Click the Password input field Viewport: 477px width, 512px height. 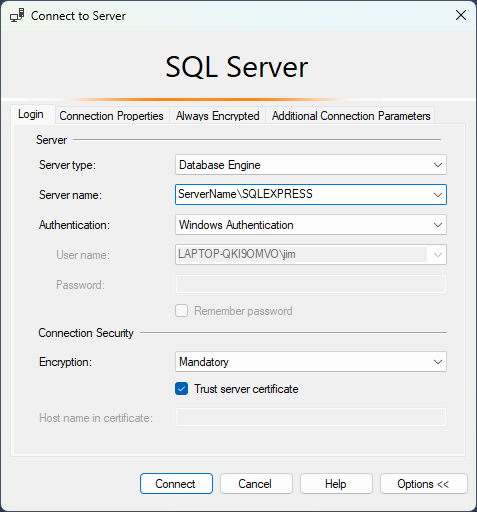(x=311, y=284)
